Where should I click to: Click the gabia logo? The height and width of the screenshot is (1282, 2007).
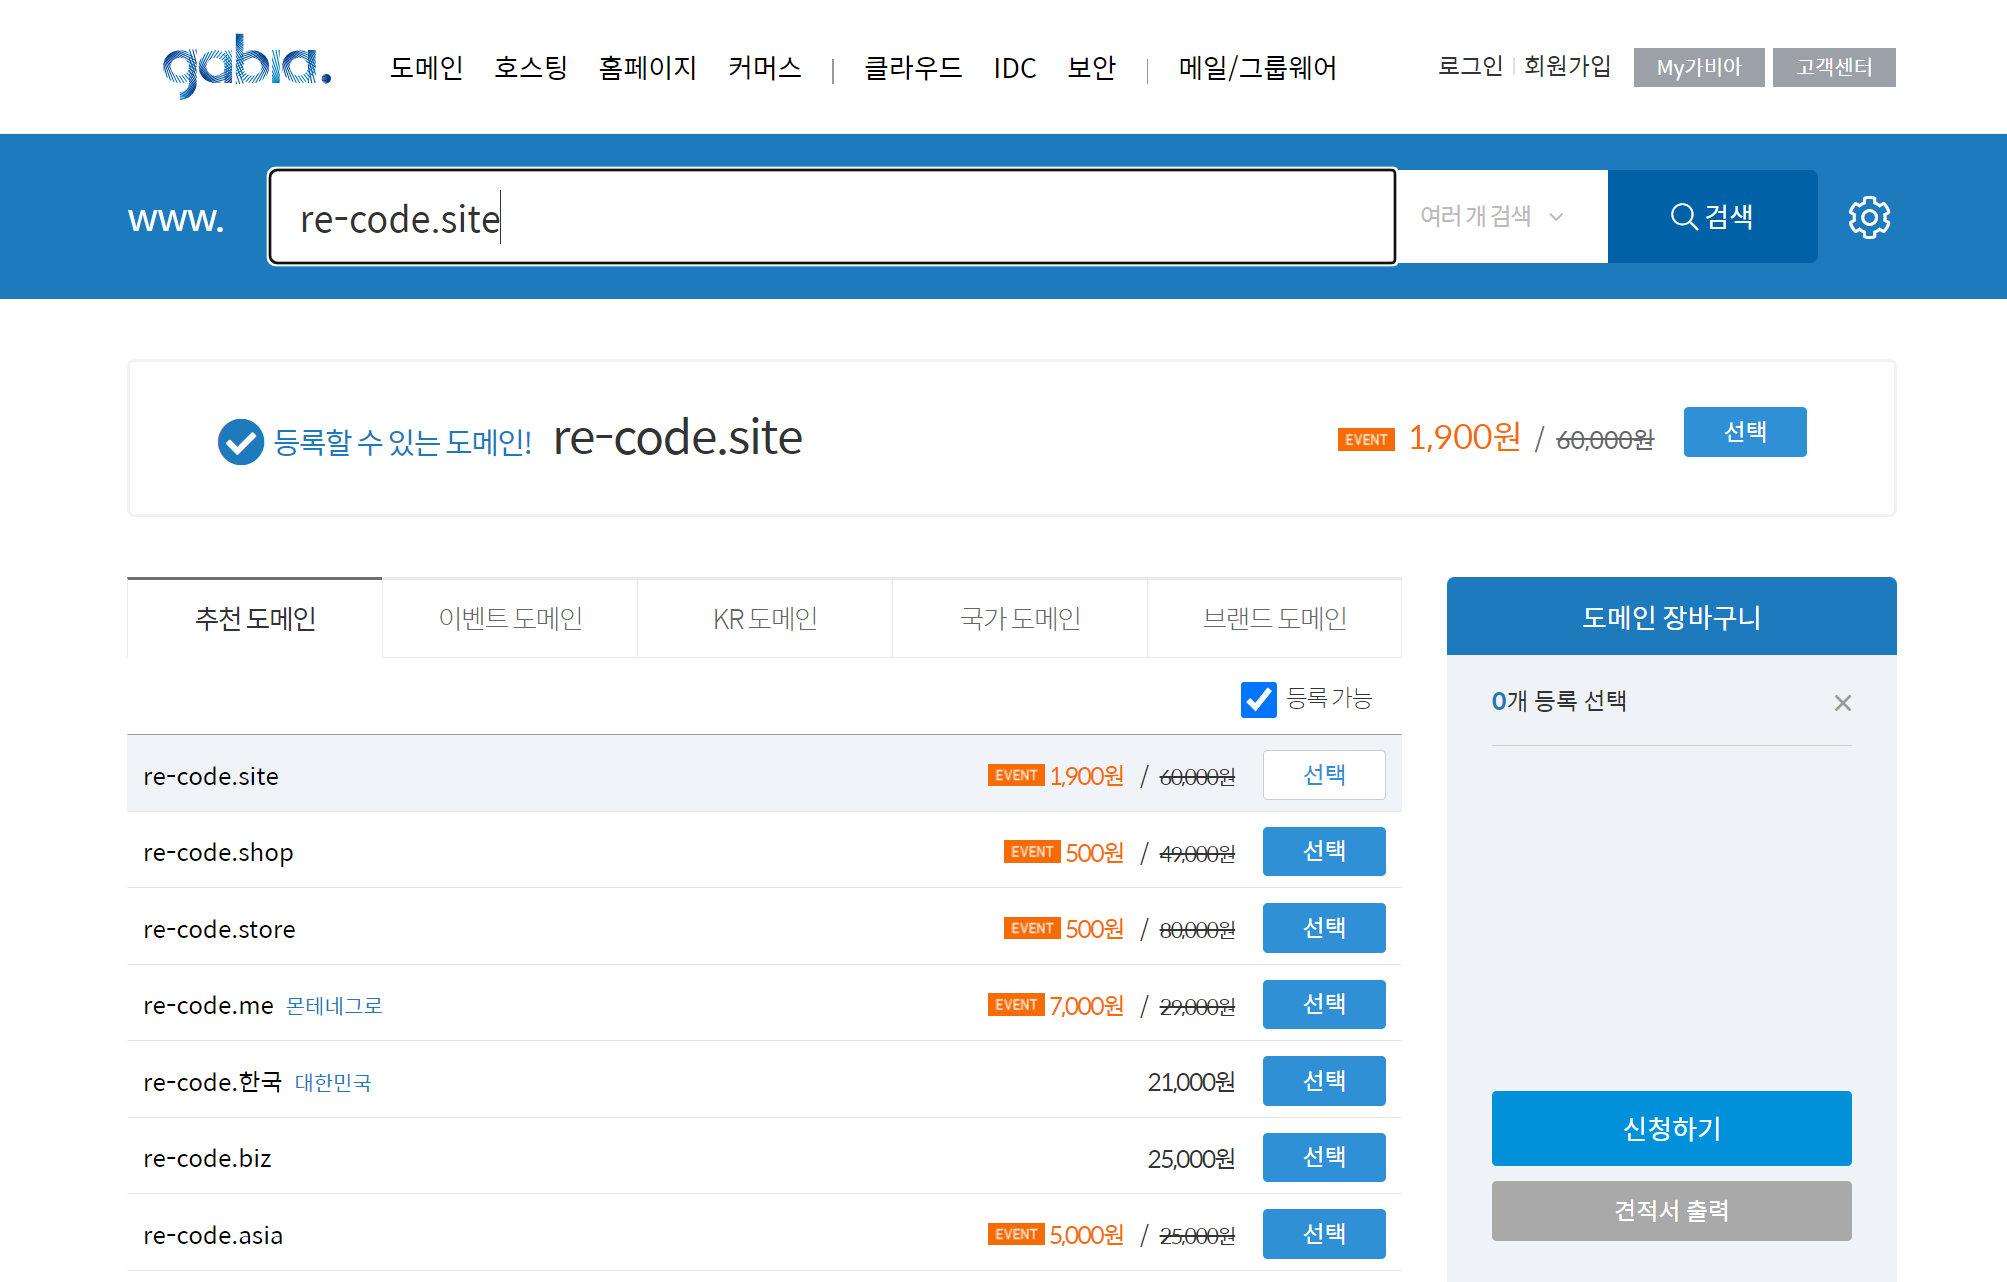coord(246,66)
